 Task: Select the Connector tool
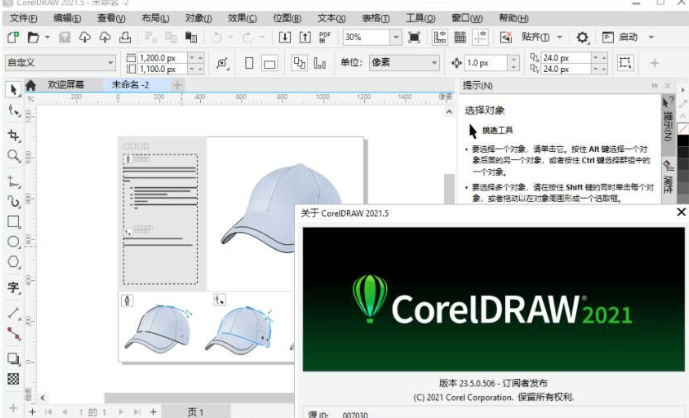pos(13,334)
